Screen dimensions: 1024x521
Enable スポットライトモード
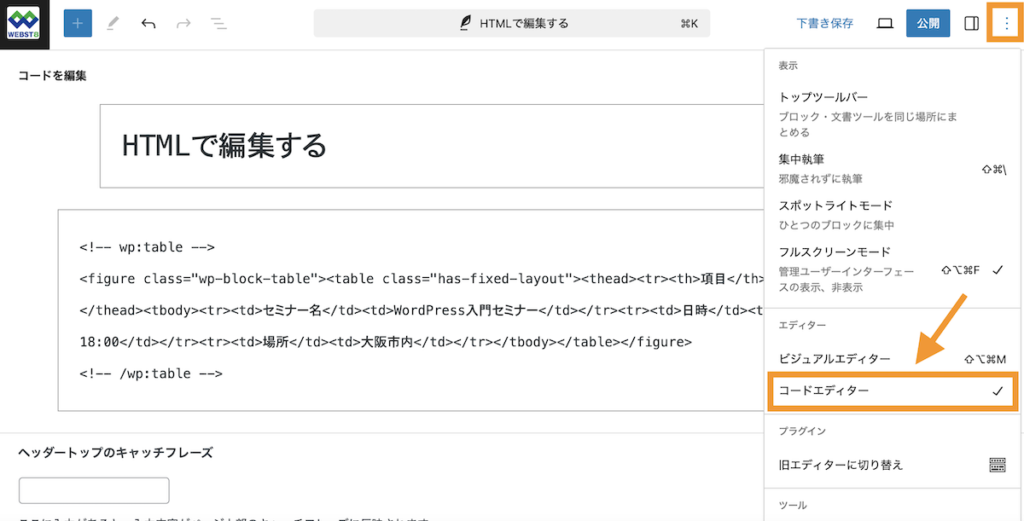click(890, 215)
